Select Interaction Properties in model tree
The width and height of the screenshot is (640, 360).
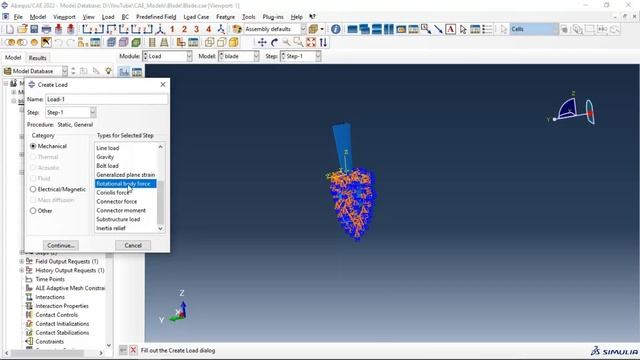62,306
